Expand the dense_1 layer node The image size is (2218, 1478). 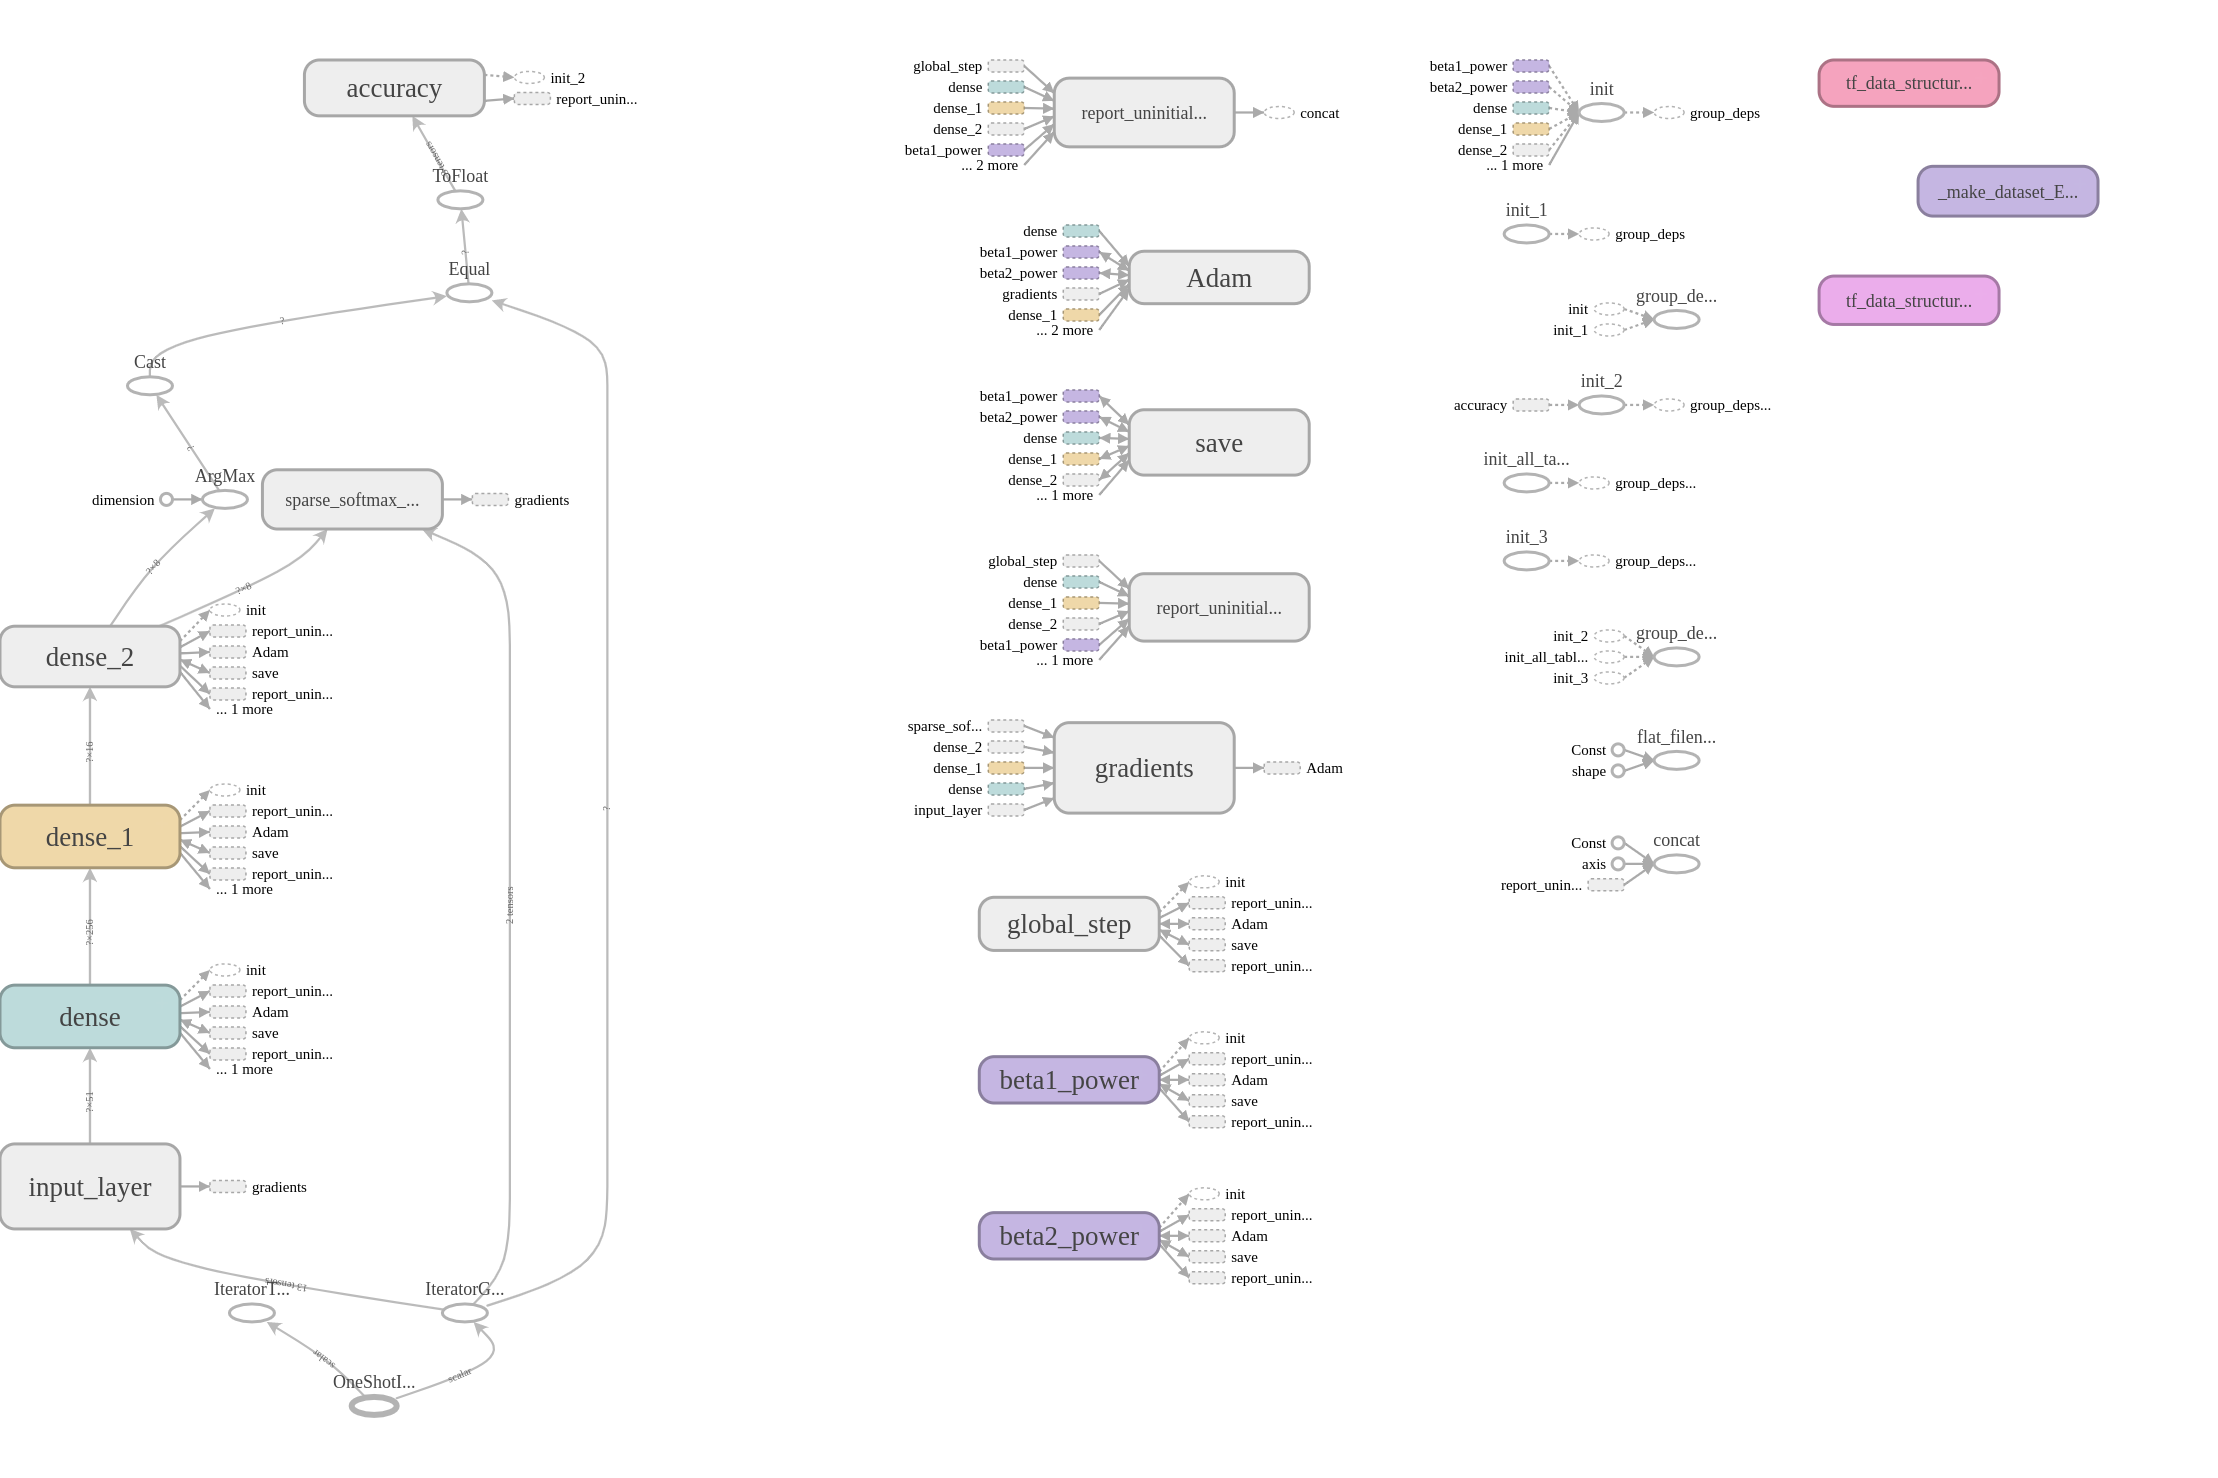90,837
